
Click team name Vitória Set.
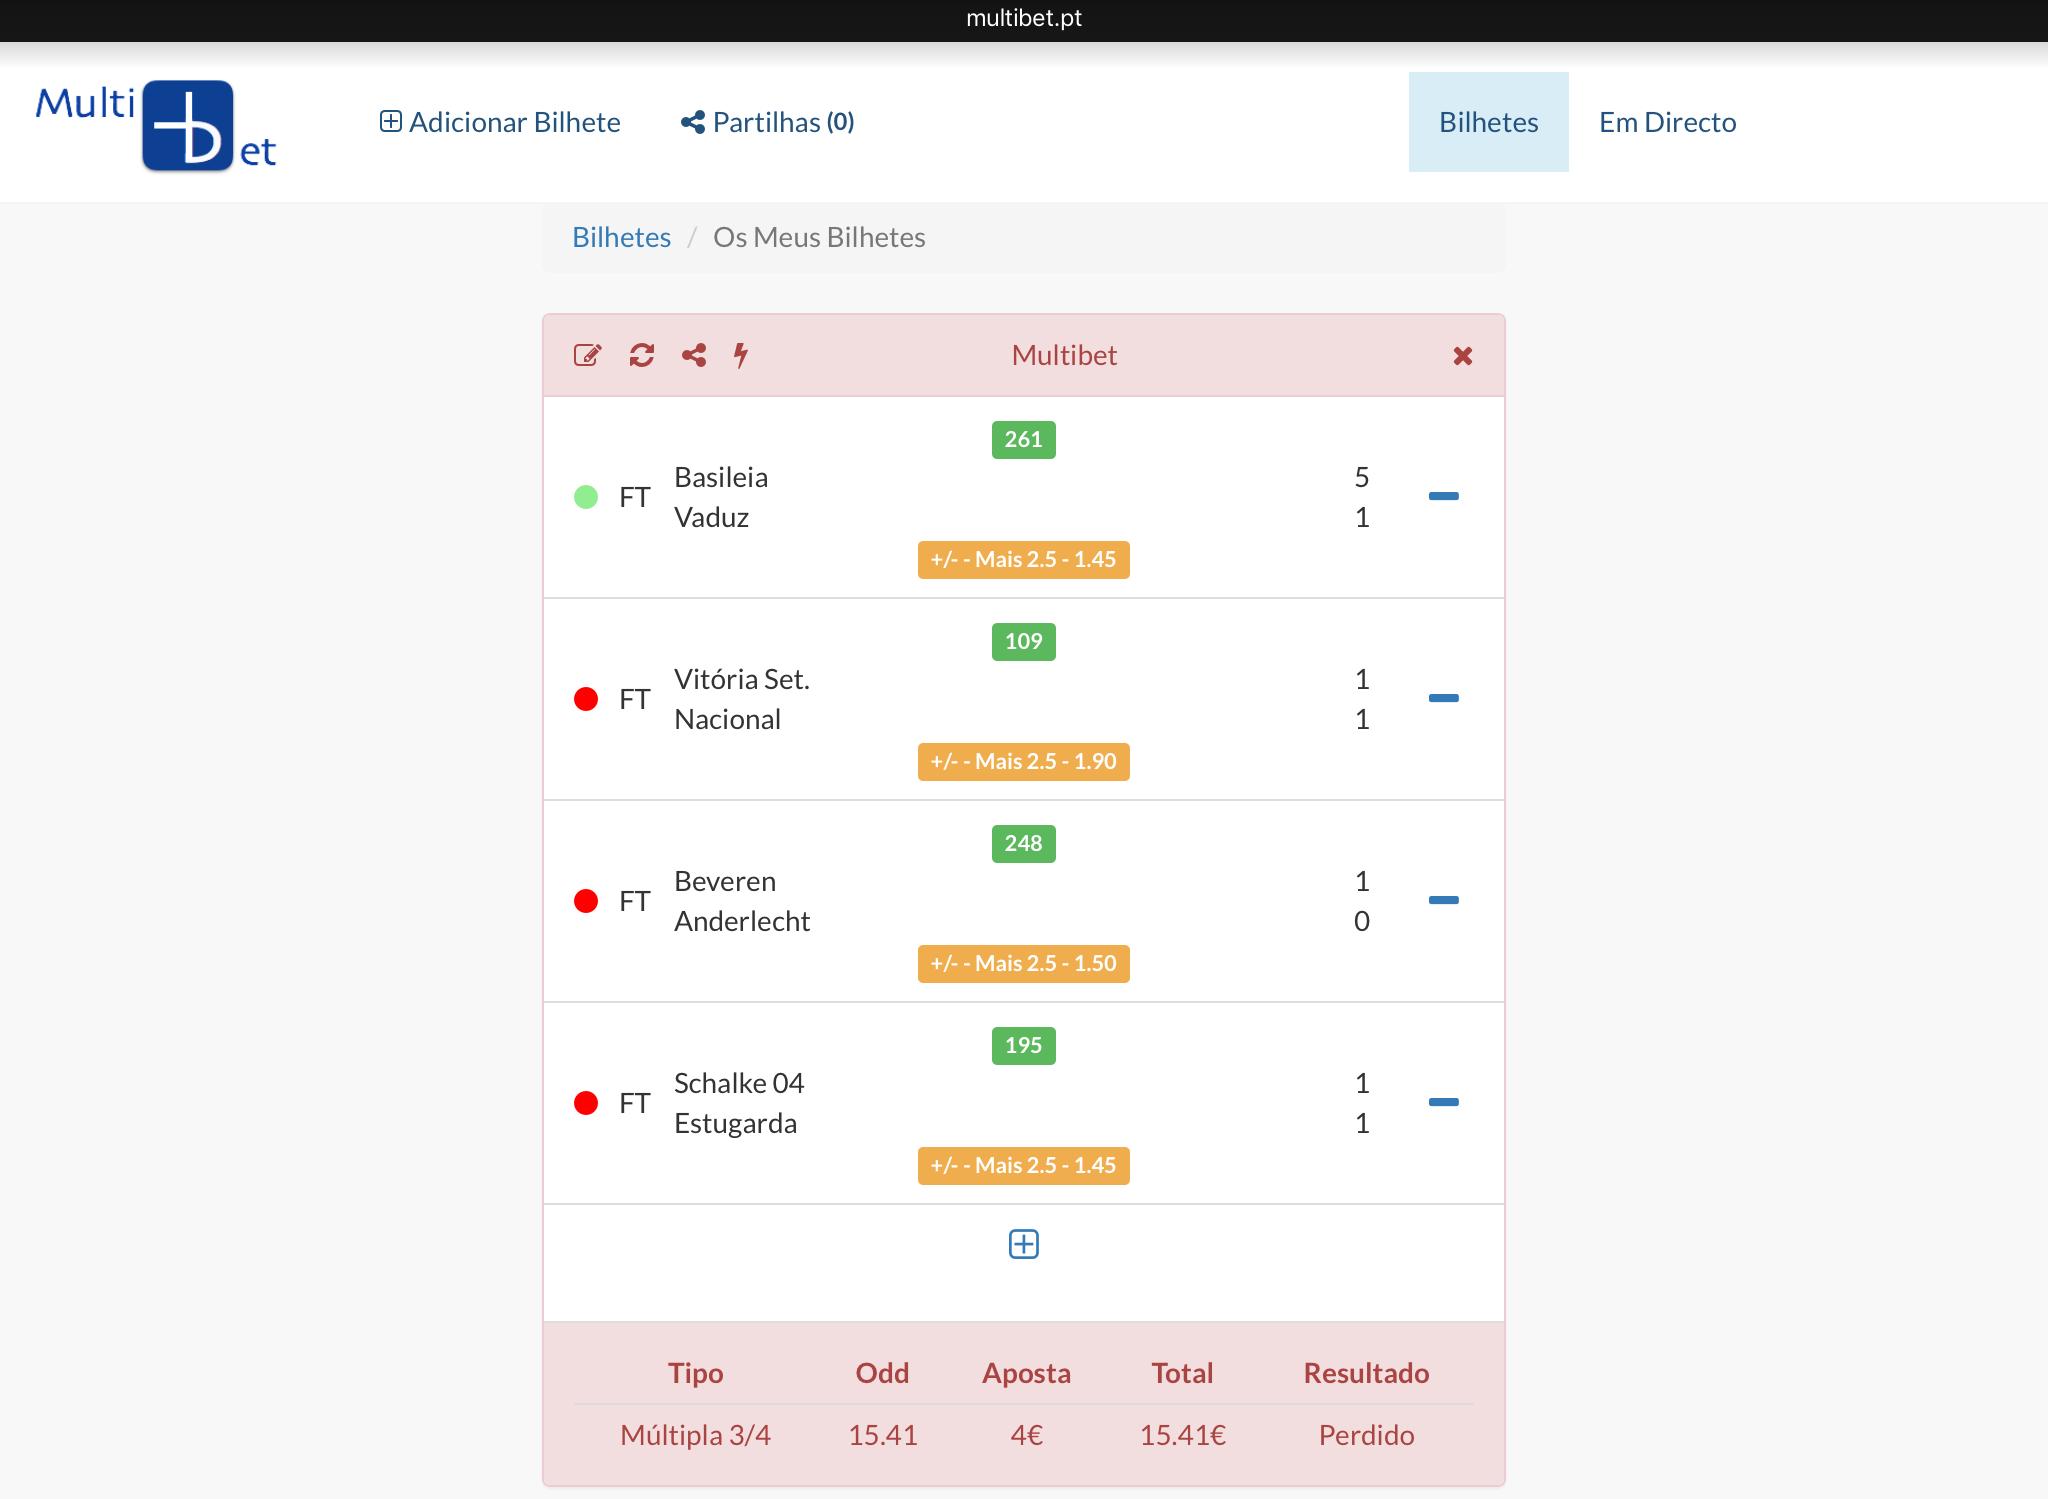click(742, 679)
